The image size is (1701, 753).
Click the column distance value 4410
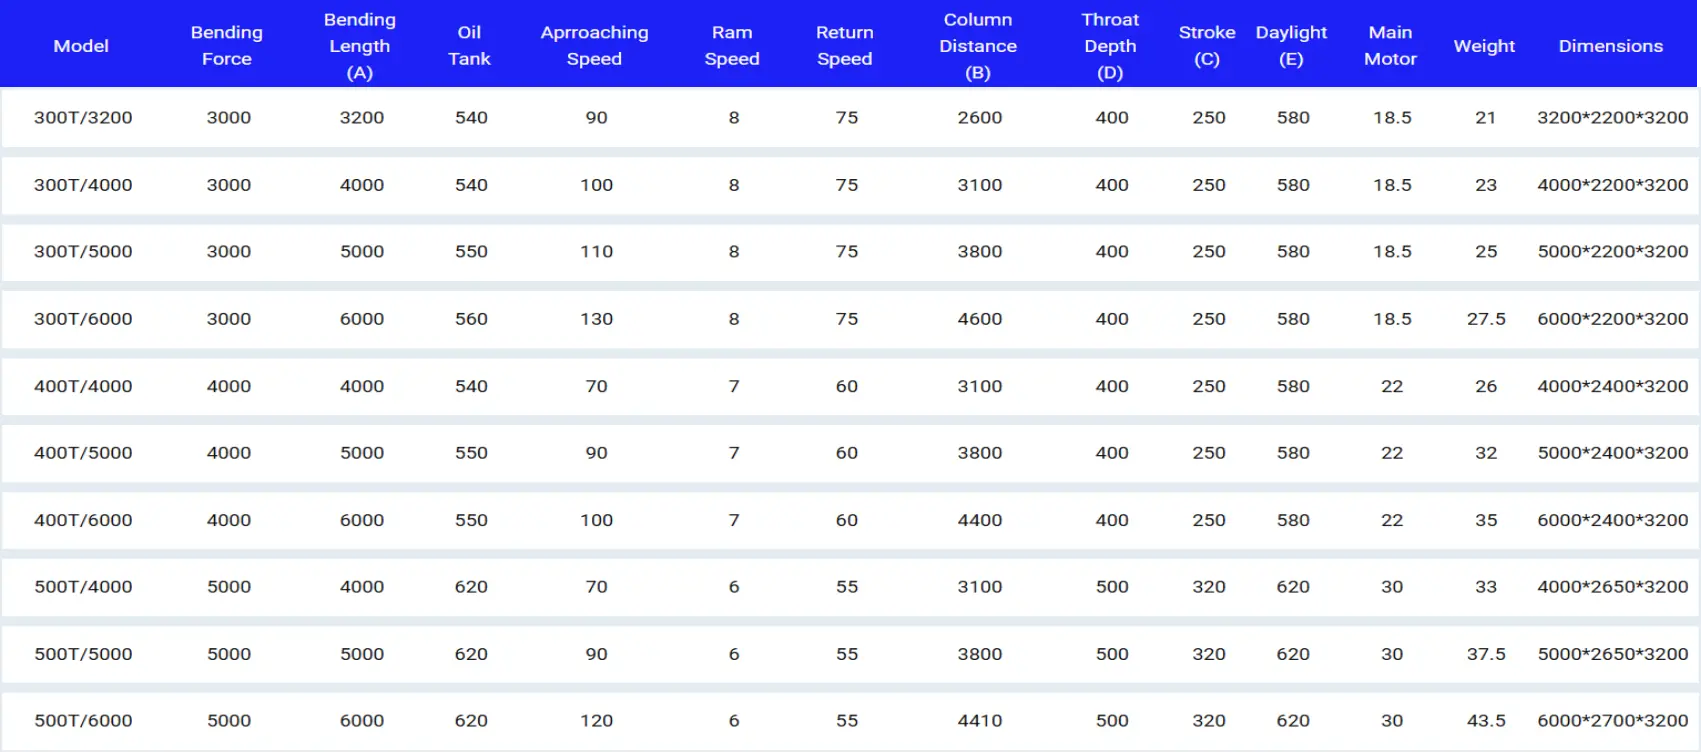coord(979,721)
